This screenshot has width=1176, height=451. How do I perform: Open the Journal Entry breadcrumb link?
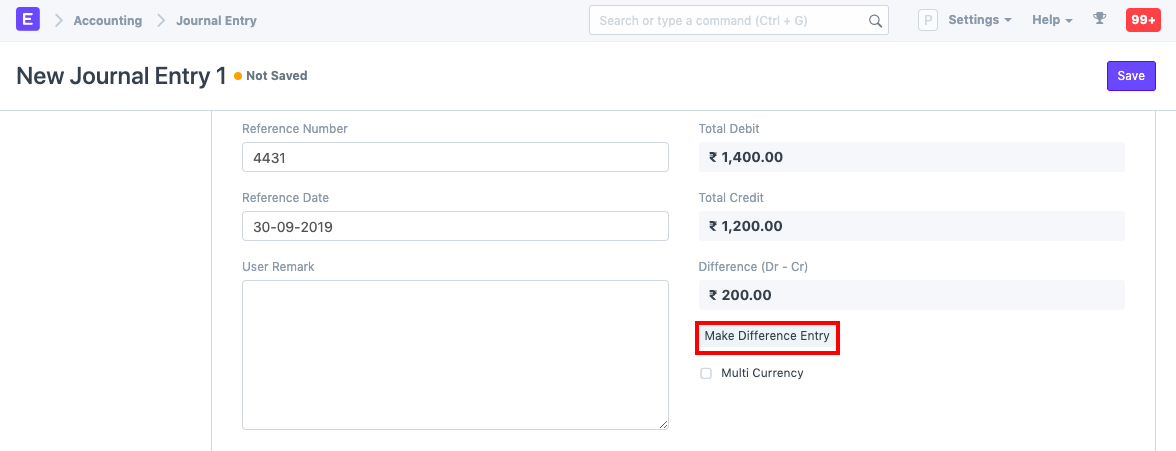pyautogui.click(x=216, y=21)
